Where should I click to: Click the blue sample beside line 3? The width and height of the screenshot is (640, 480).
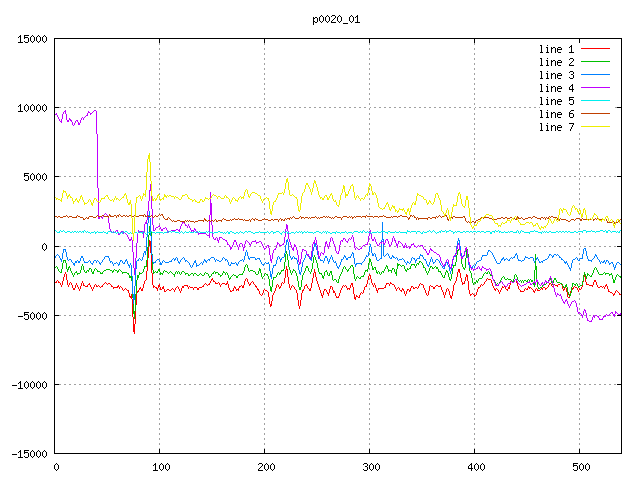tap(595, 75)
